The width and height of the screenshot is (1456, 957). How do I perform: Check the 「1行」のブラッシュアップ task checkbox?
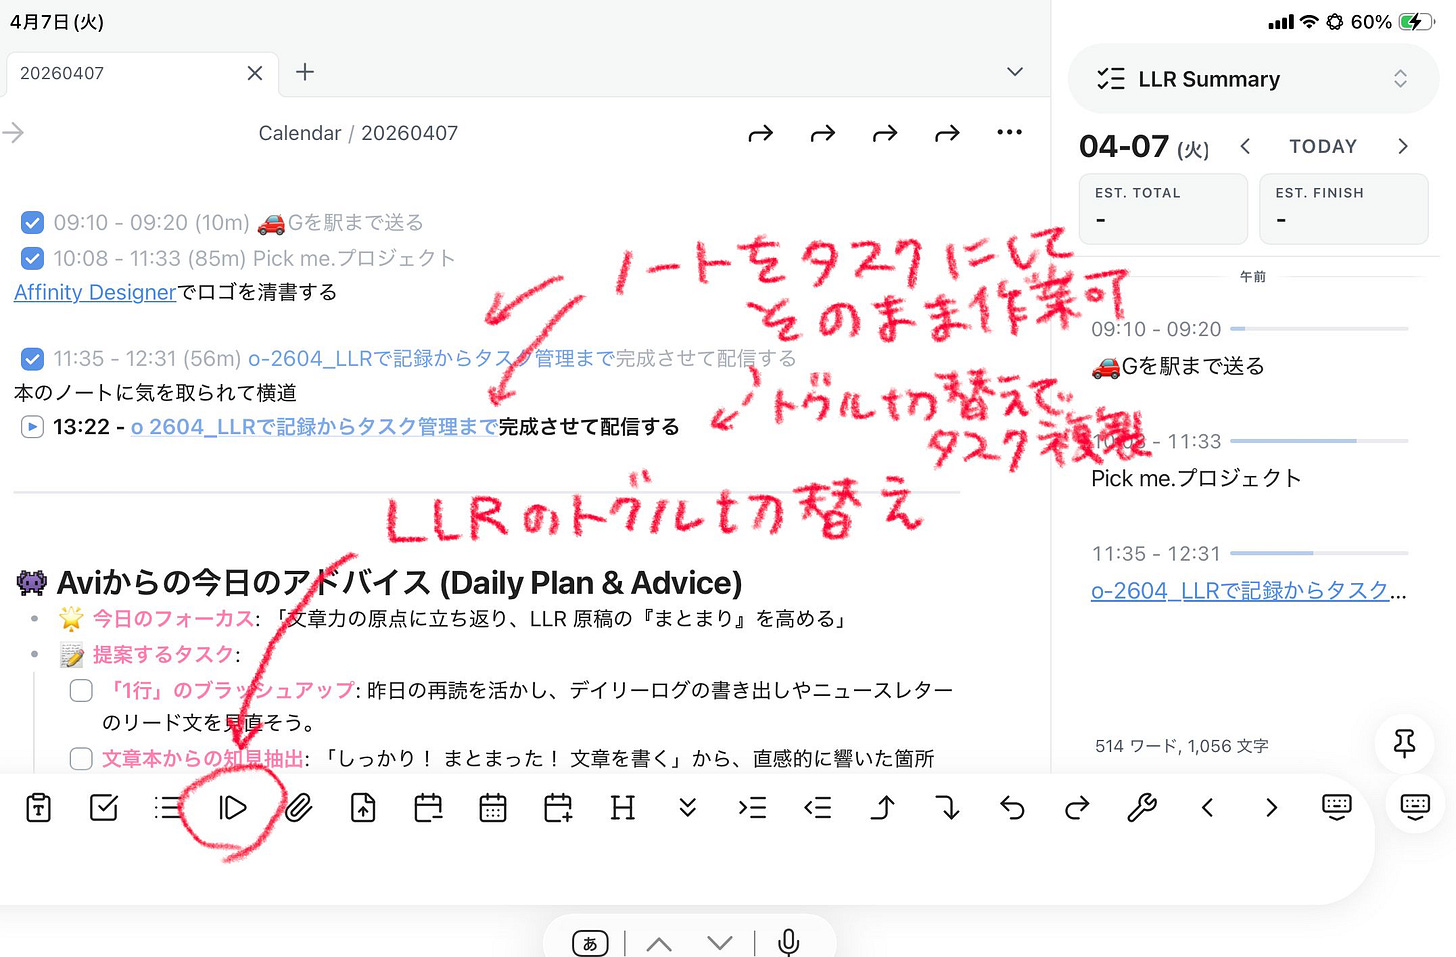[x=80, y=690]
